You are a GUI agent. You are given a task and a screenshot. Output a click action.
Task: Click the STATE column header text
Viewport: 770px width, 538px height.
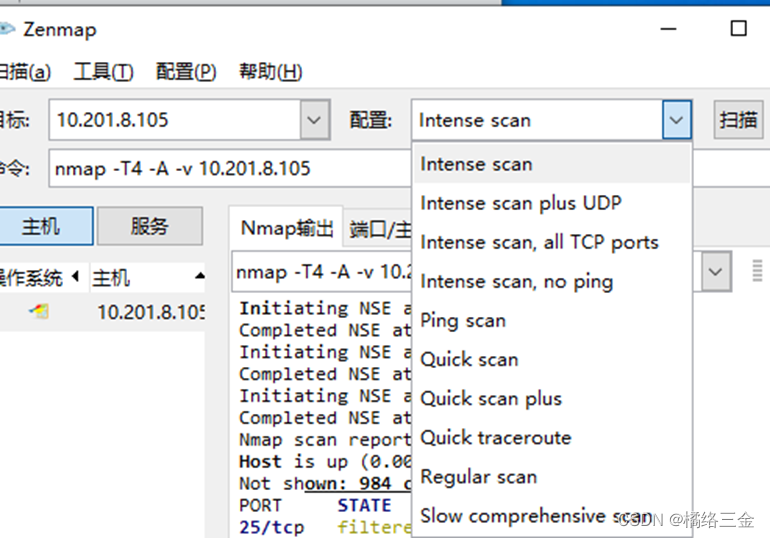364,506
